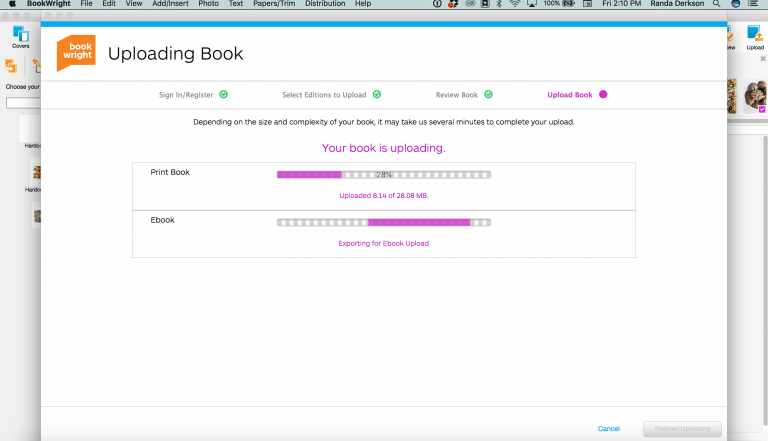The image size is (768, 441).
Task: Click the 'Uploading Book' dialog title
Action: click(175, 53)
